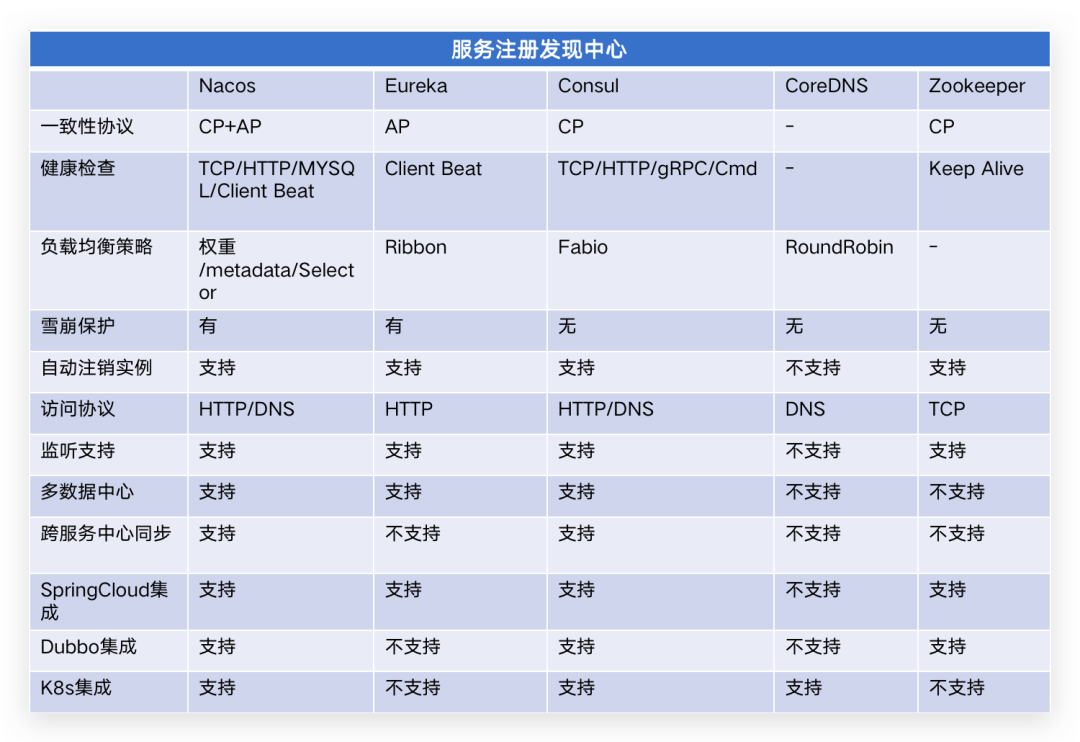Click 不支持 in K8s集成 row under Zookeeper
Screen dimensions: 1080x742
(x=957, y=688)
